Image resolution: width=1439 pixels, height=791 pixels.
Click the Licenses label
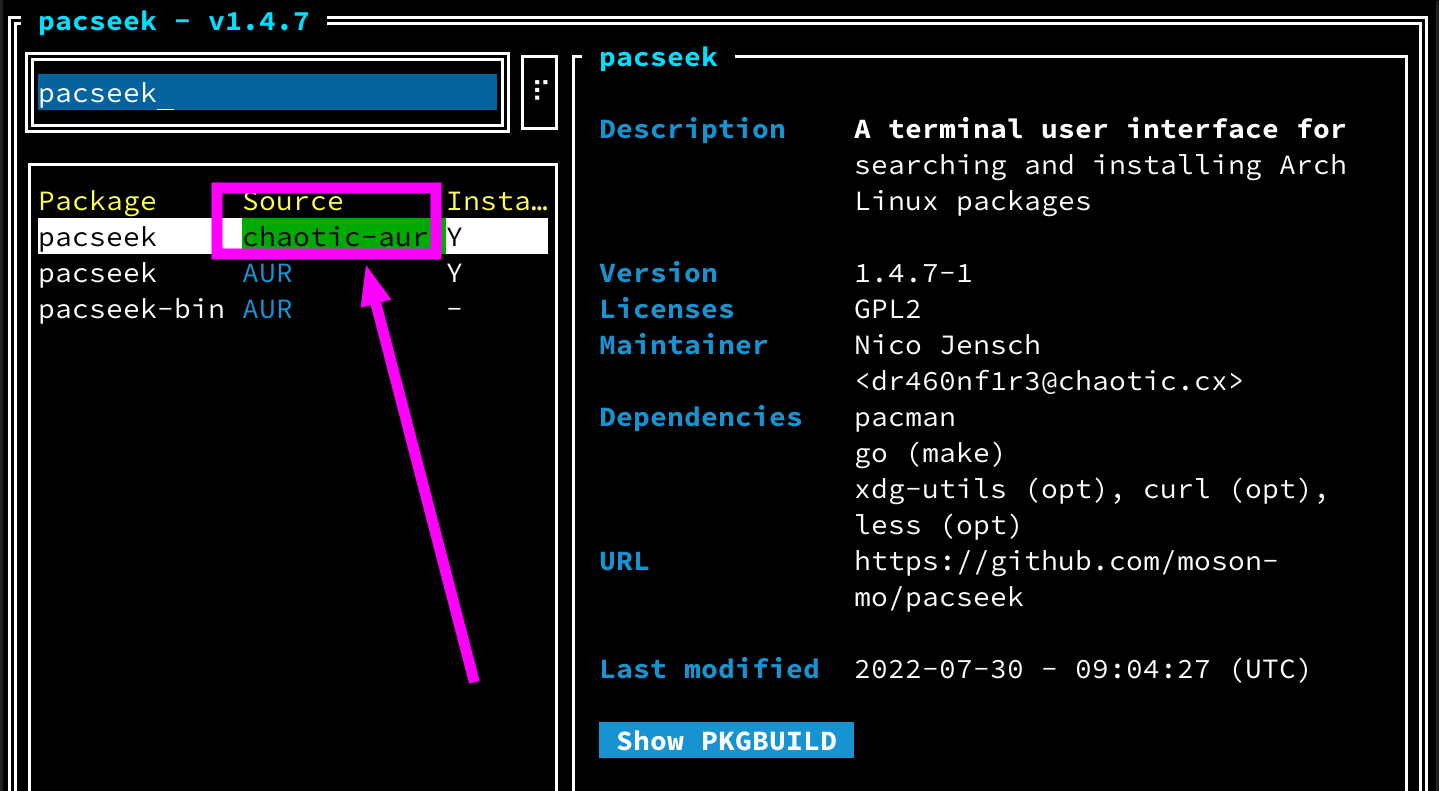pos(667,309)
